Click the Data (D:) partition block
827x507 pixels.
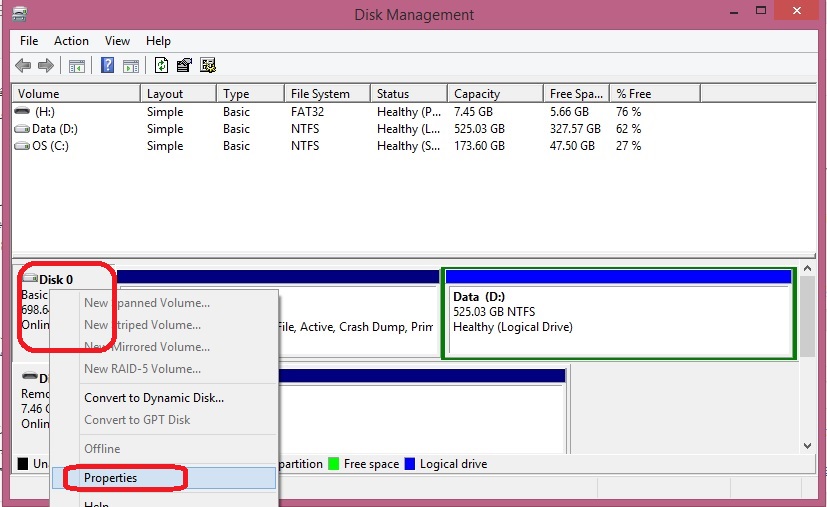(619, 318)
